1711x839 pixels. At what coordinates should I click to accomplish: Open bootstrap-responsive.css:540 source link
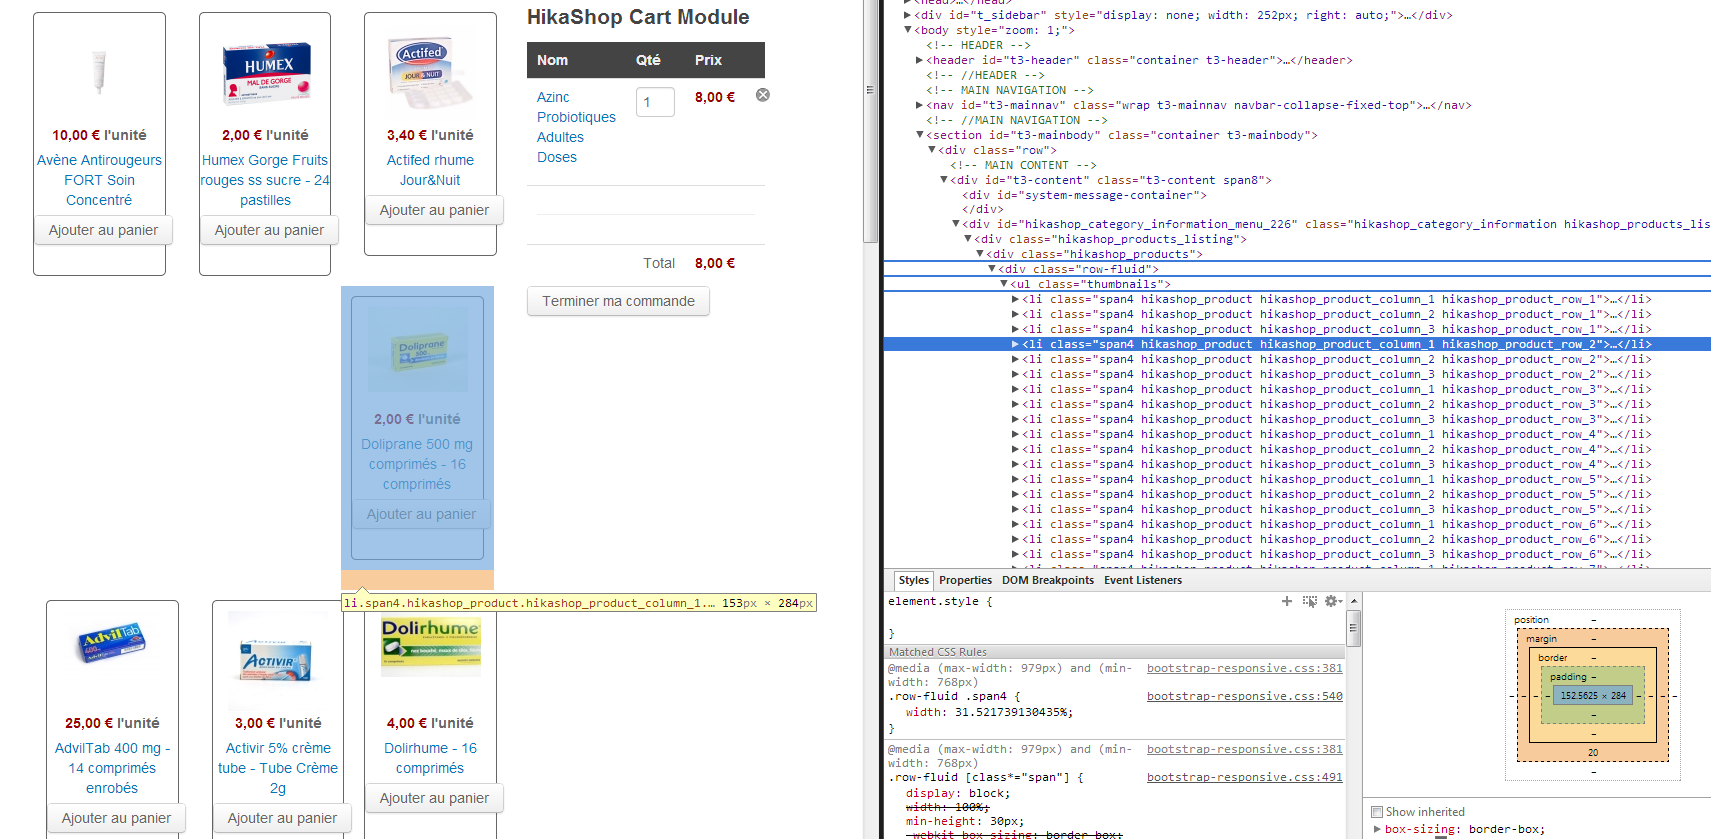pos(1244,696)
